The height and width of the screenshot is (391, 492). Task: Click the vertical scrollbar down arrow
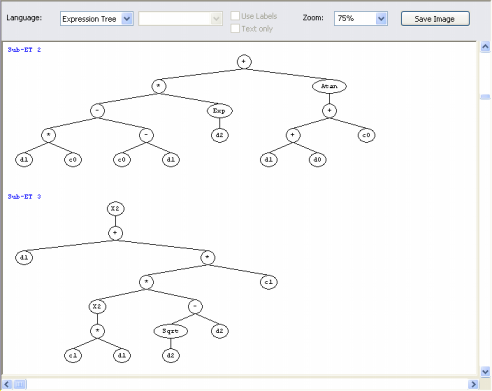[485, 371]
